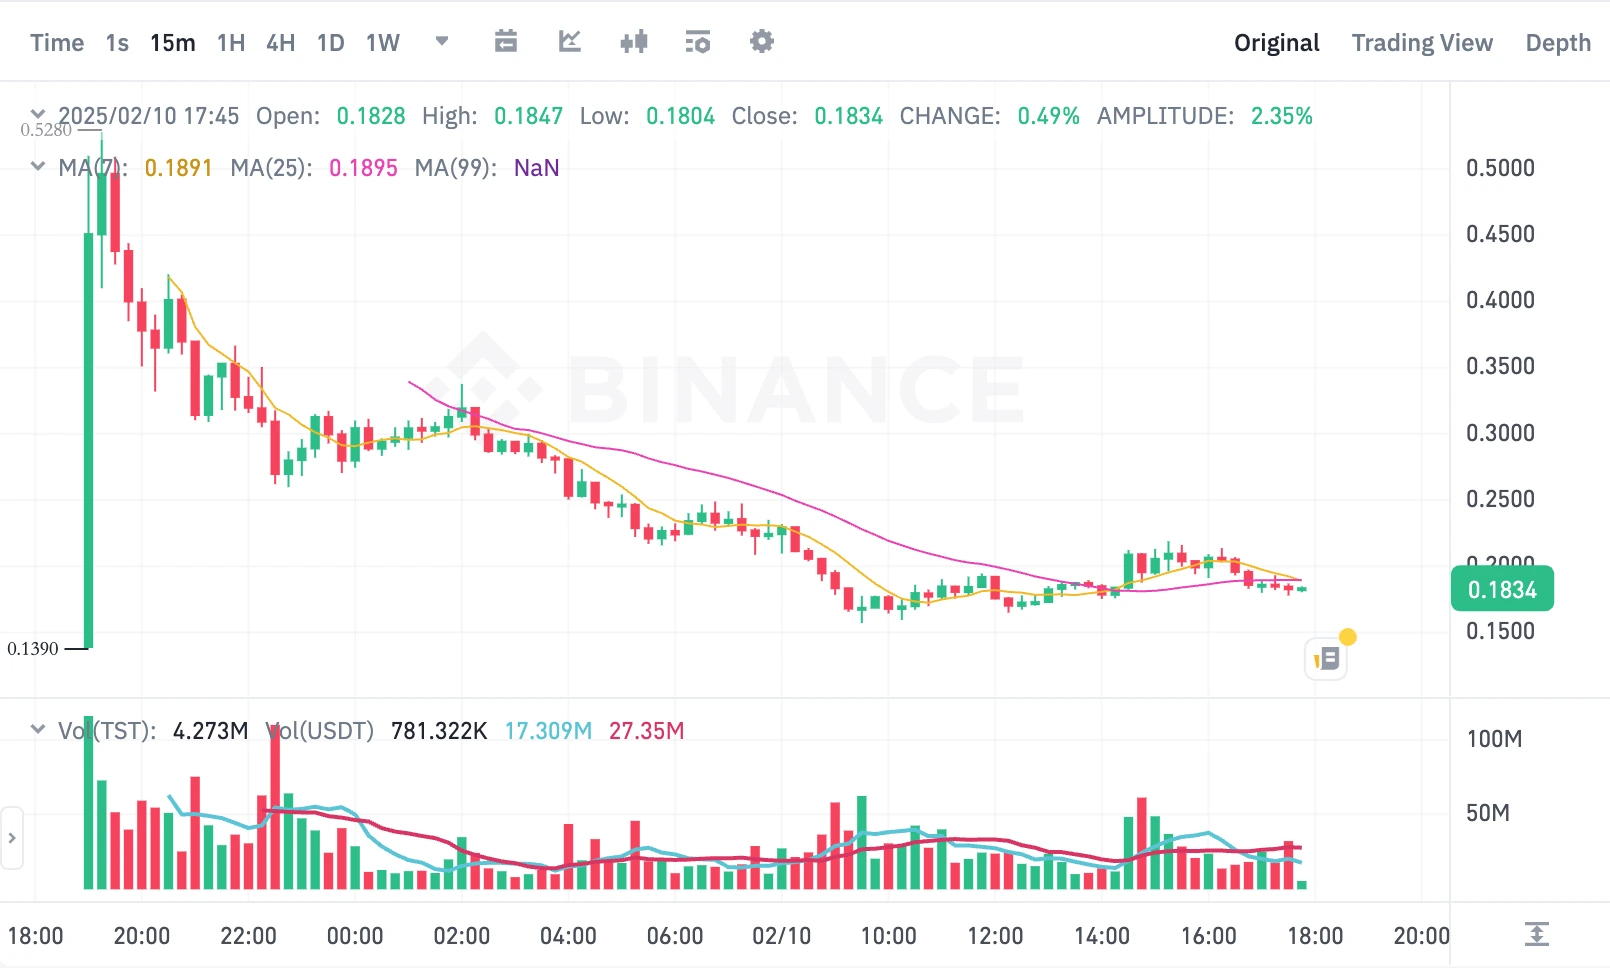
Task: Click the MA(7) value 0.1891
Action: 179,168
